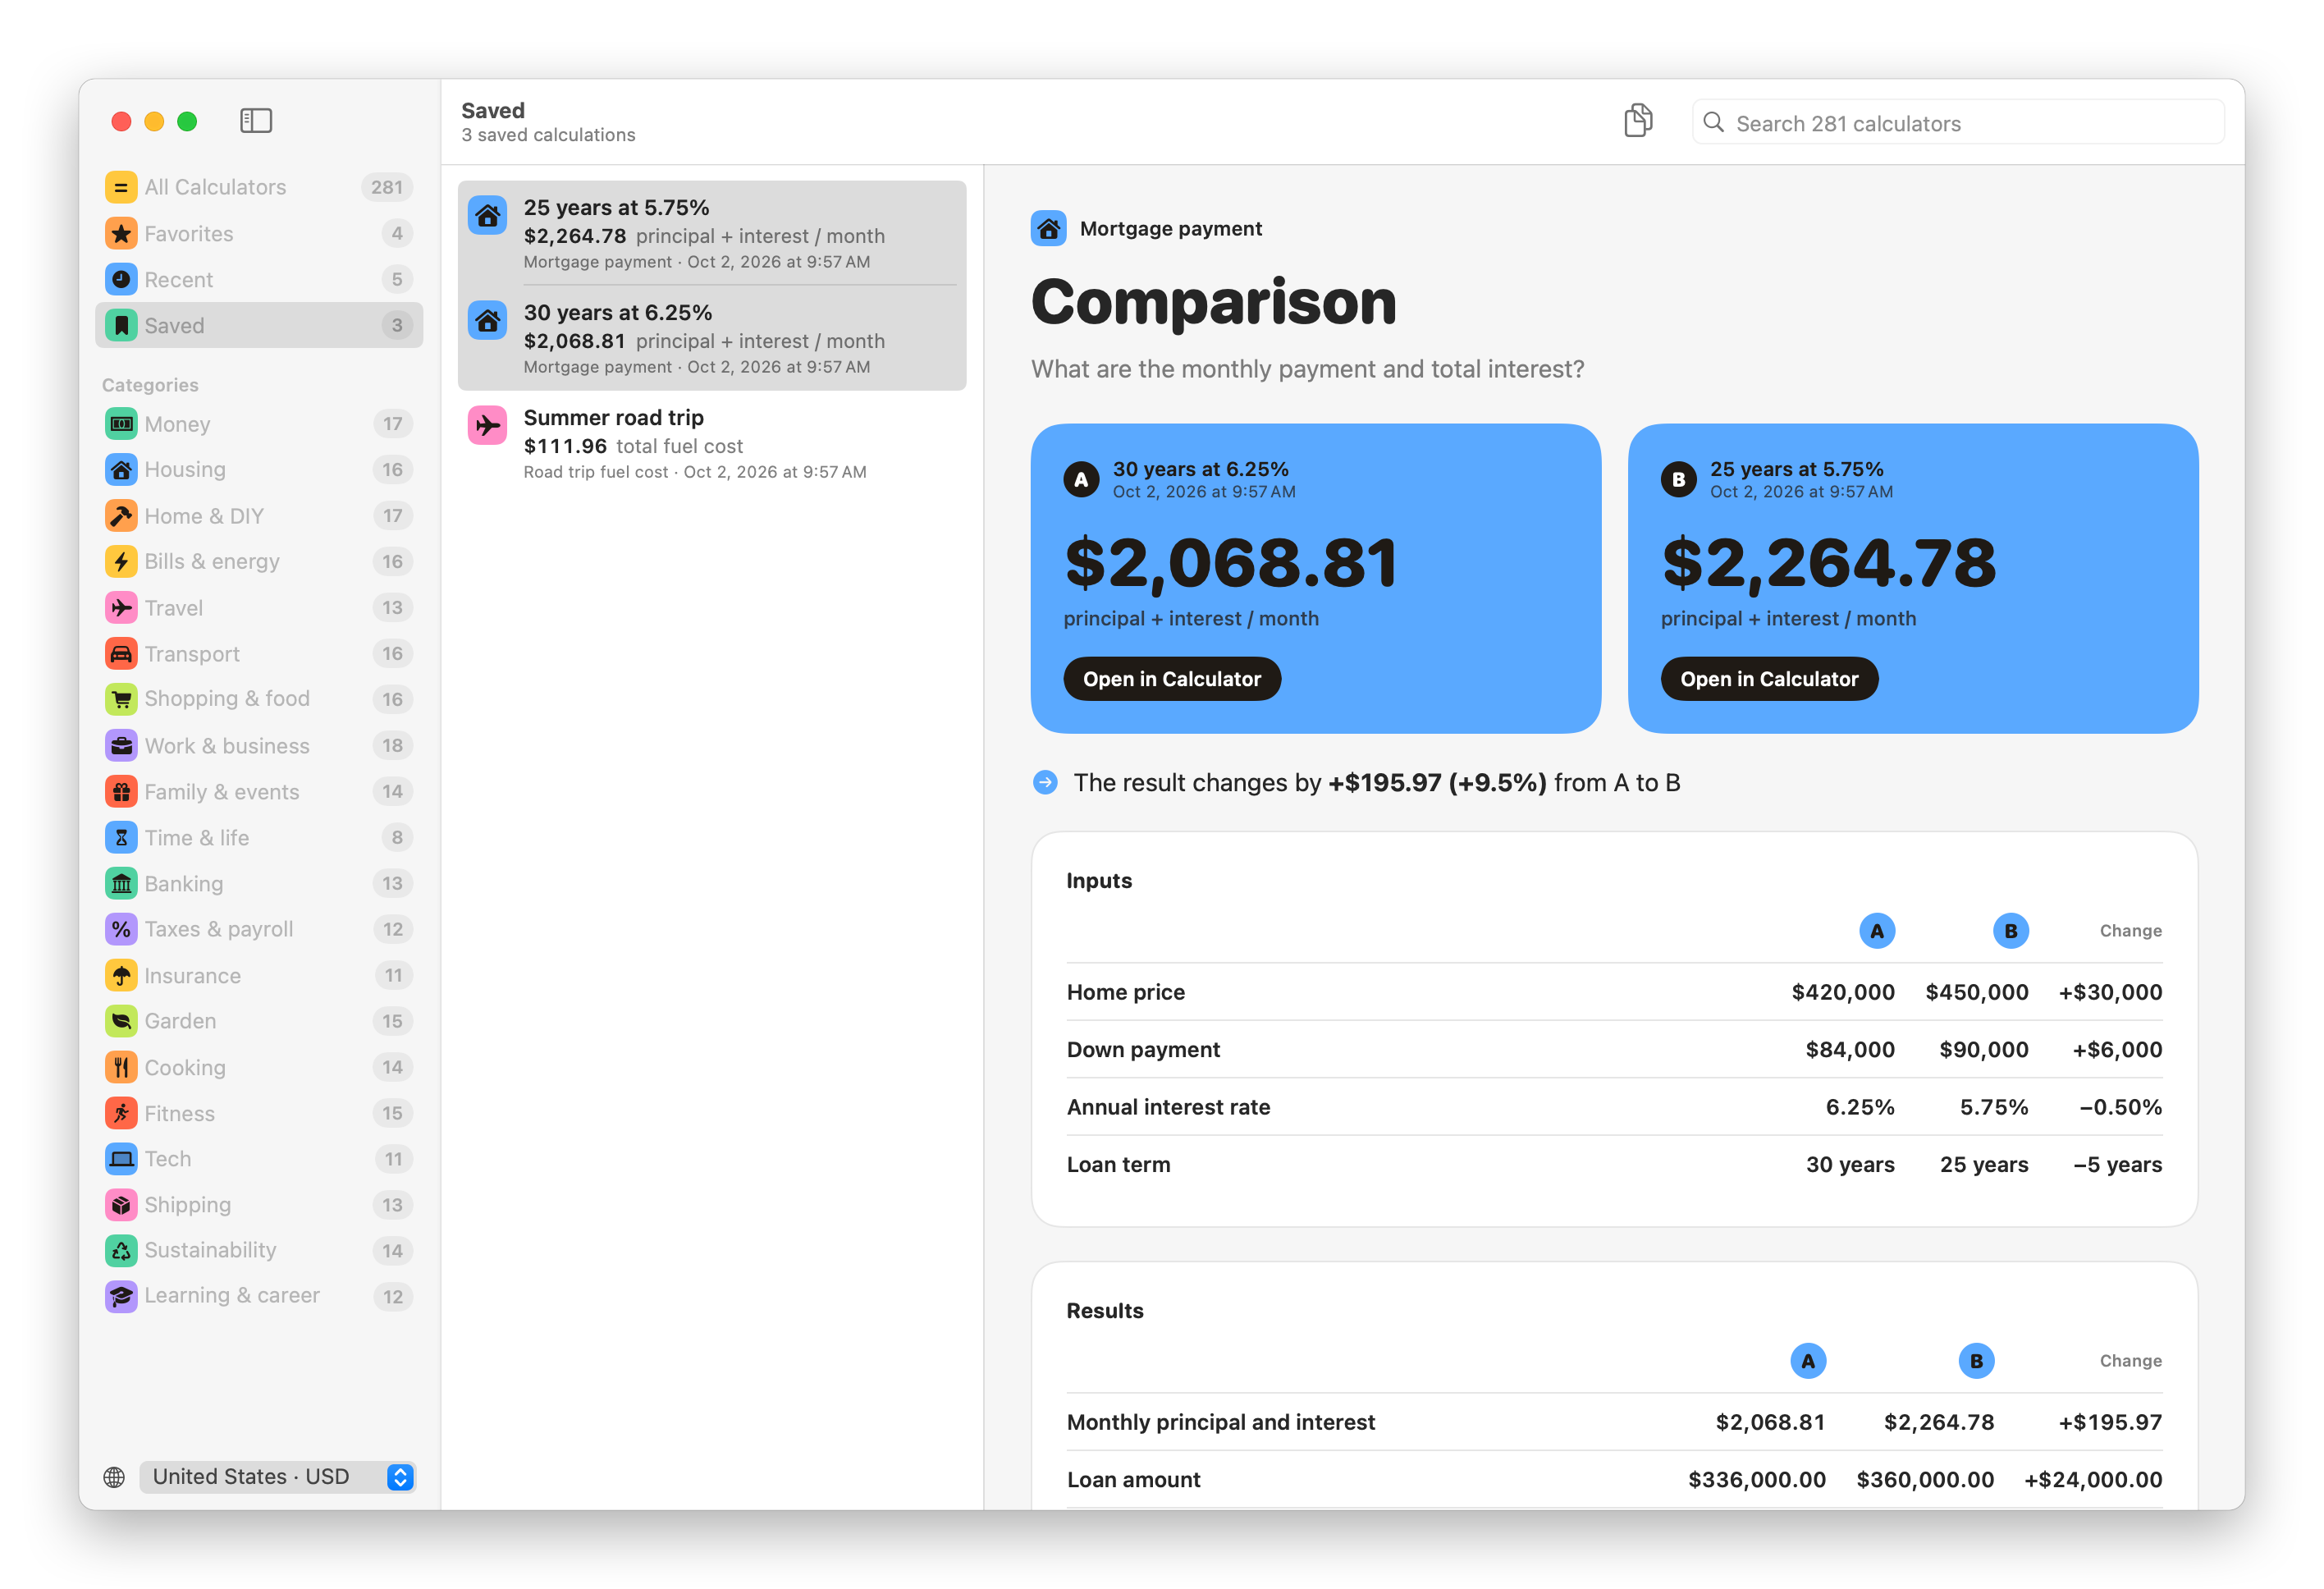The height and width of the screenshot is (1589, 2324).
Task: Open the Housing category icon
Action: click(121, 469)
